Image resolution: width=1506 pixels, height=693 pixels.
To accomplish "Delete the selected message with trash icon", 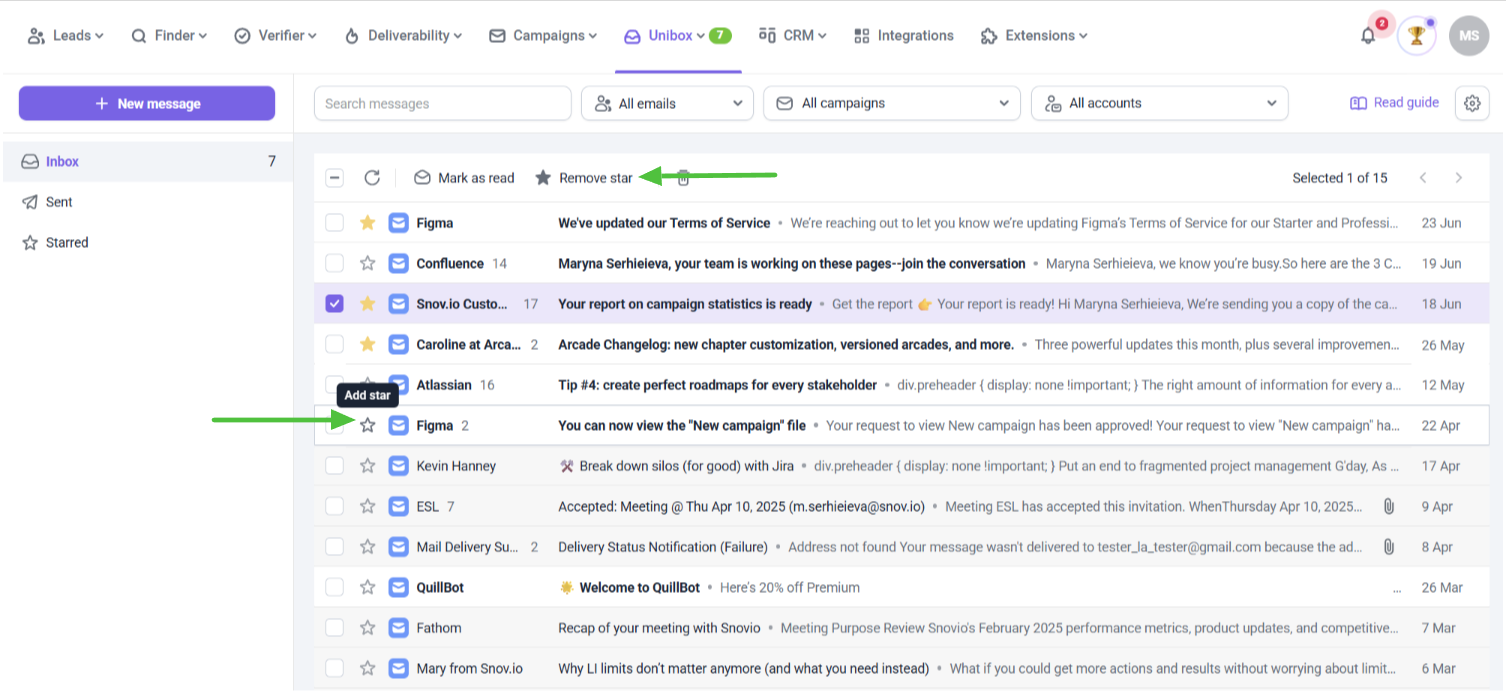I will 684,178.
